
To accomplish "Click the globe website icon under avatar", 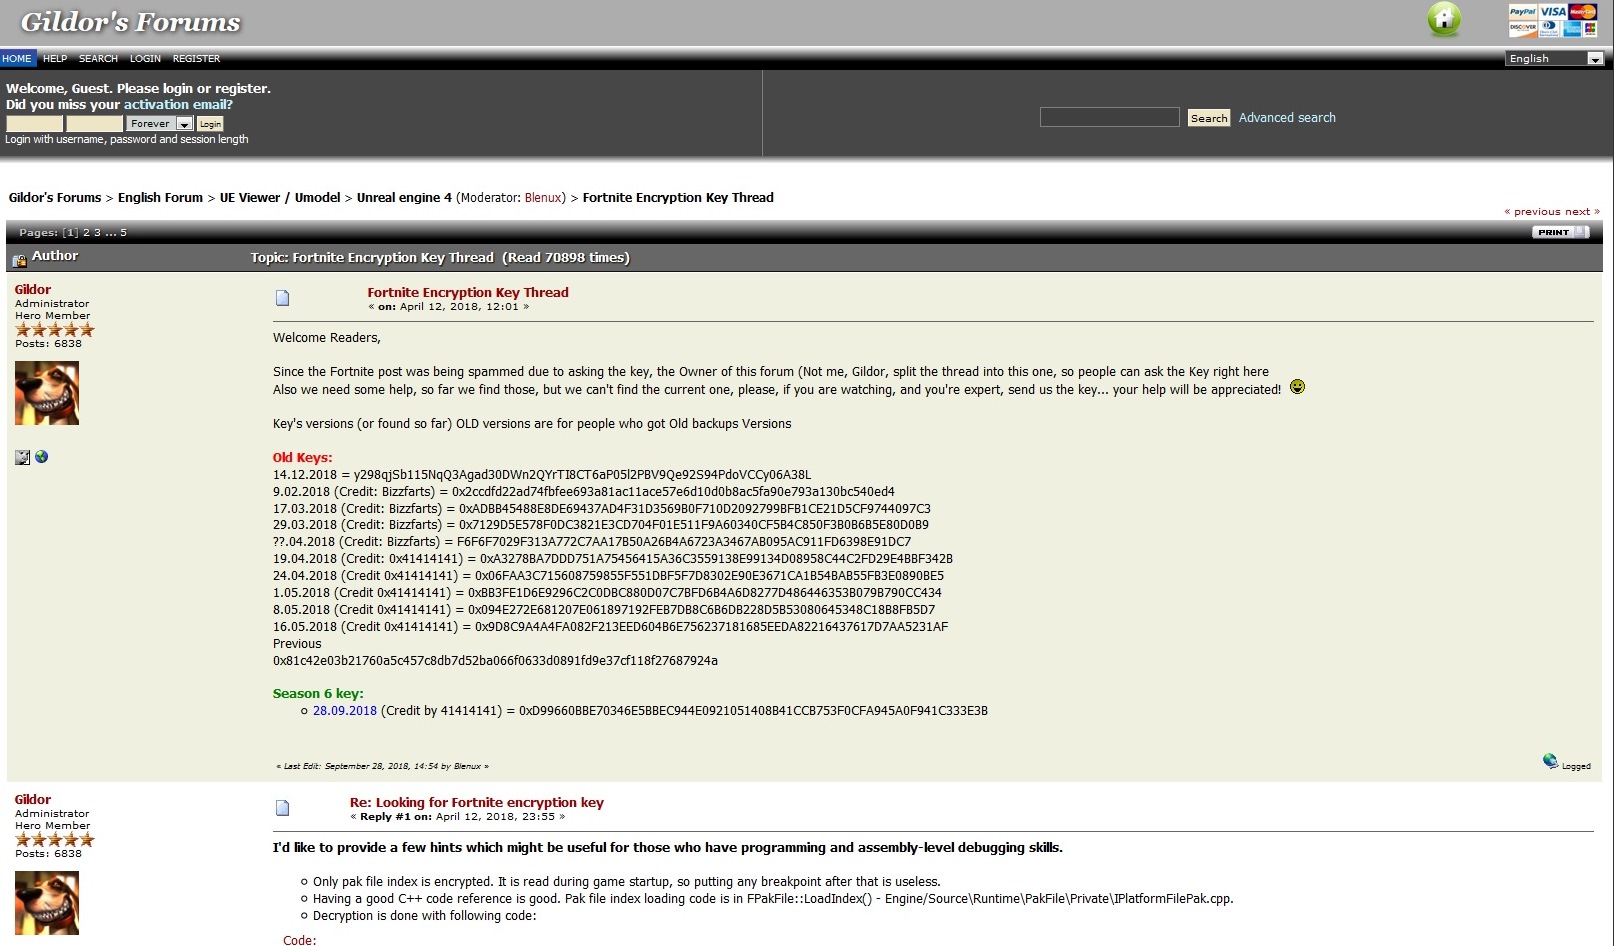I will click(42, 456).
